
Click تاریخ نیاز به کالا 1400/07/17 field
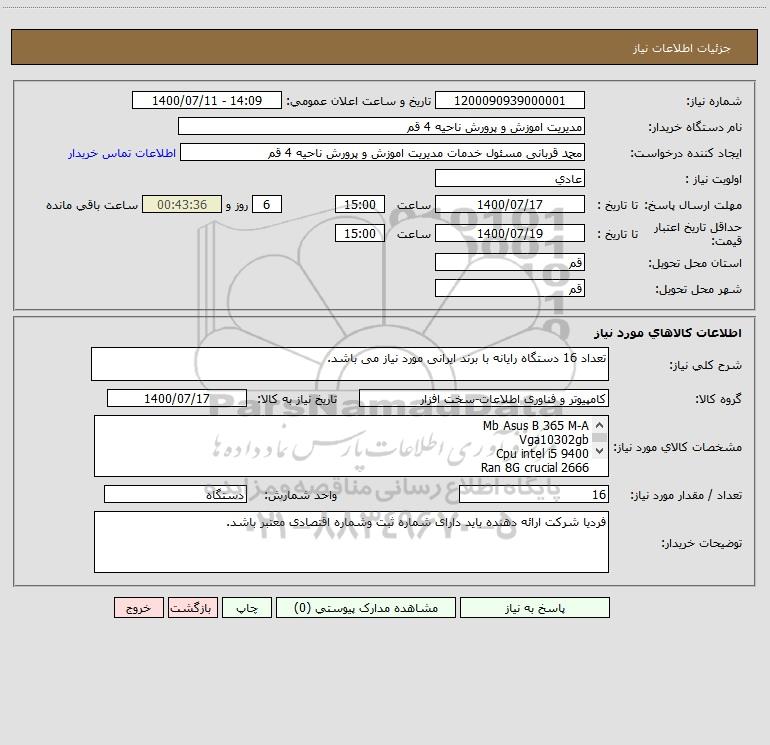click(x=177, y=398)
